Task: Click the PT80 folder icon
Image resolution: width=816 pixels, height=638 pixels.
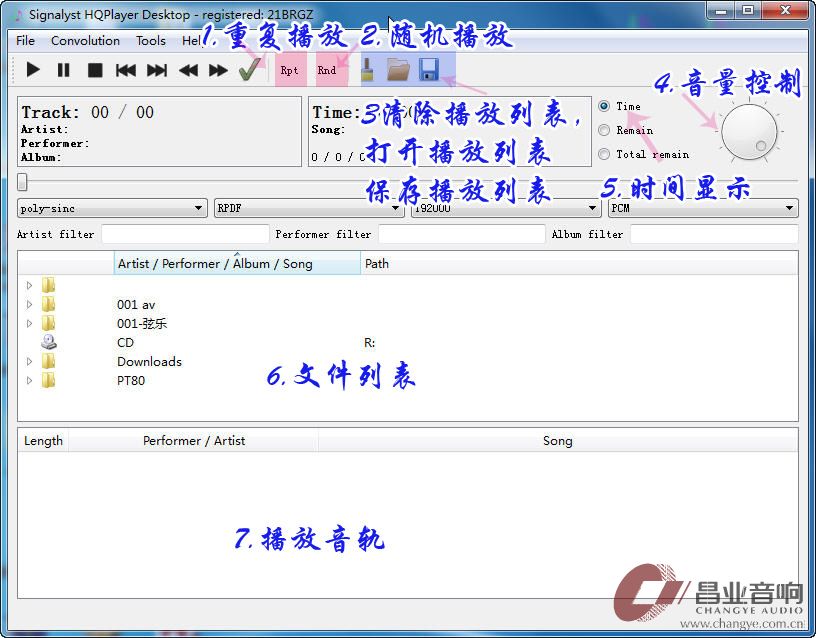Action: click(x=48, y=380)
